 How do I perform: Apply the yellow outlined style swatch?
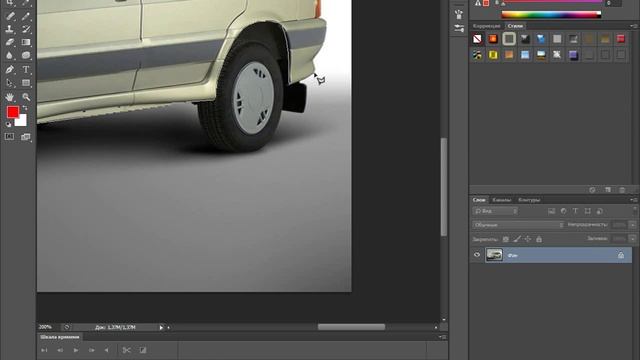pyautogui.click(x=493, y=55)
